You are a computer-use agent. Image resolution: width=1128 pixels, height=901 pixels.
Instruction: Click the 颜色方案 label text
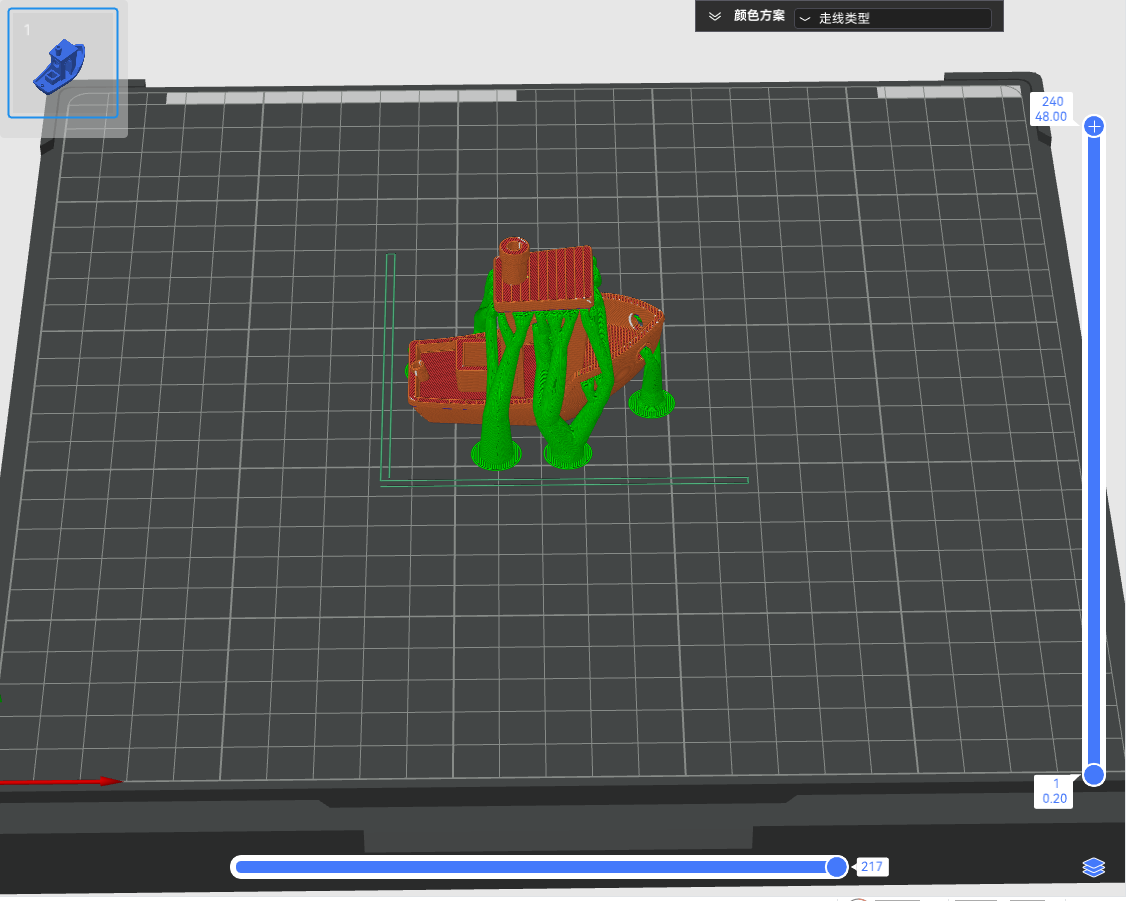pyautogui.click(x=759, y=17)
